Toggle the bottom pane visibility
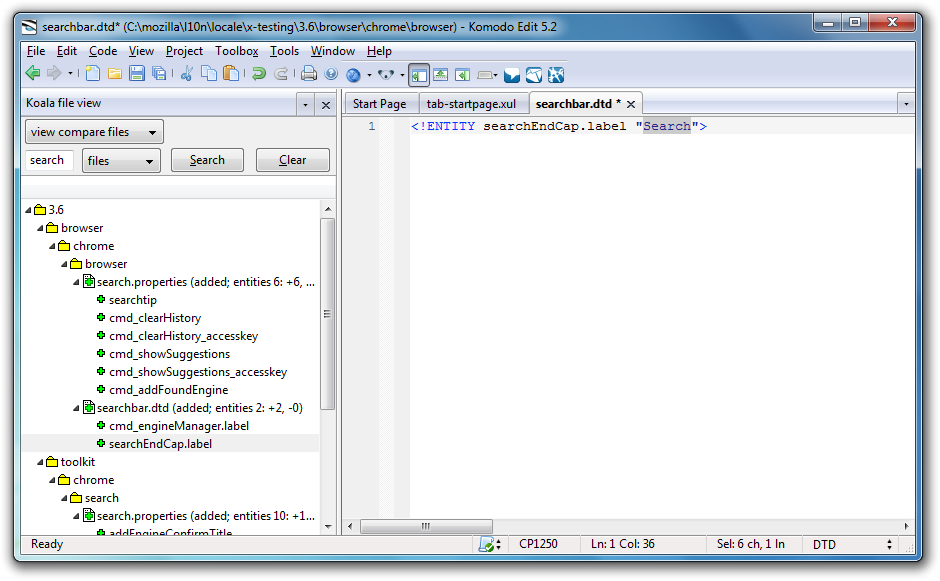940x581 pixels. 441,74
